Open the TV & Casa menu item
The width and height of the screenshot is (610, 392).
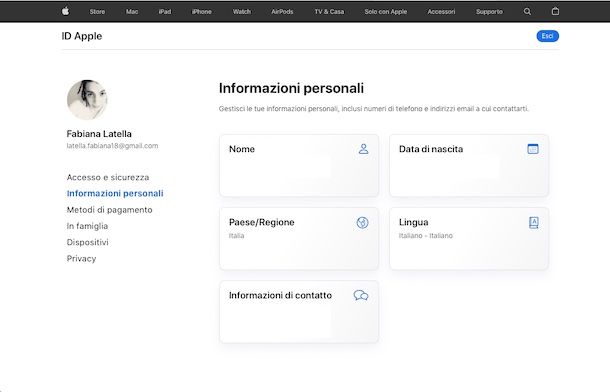329,12
